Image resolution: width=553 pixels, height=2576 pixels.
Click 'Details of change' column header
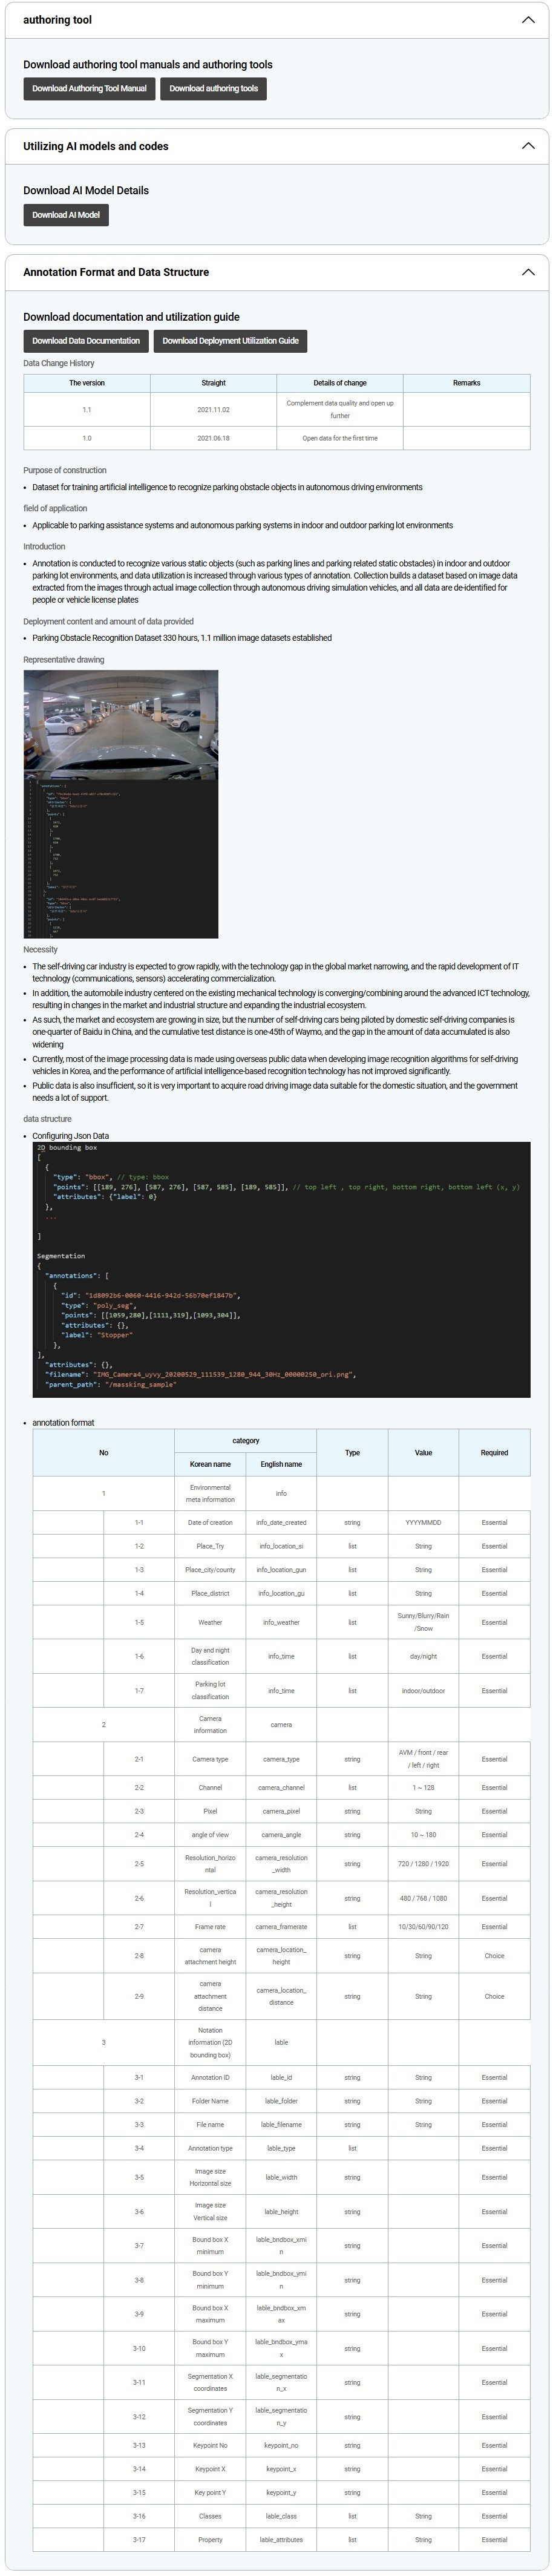click(340, 383)
